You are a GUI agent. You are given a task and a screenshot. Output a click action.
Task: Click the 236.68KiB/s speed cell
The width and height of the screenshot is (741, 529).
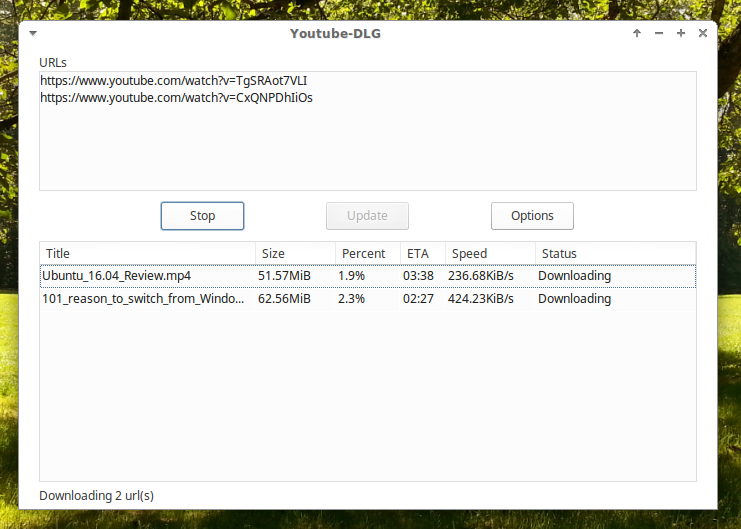pyautogui.click(x=481, y=276)
